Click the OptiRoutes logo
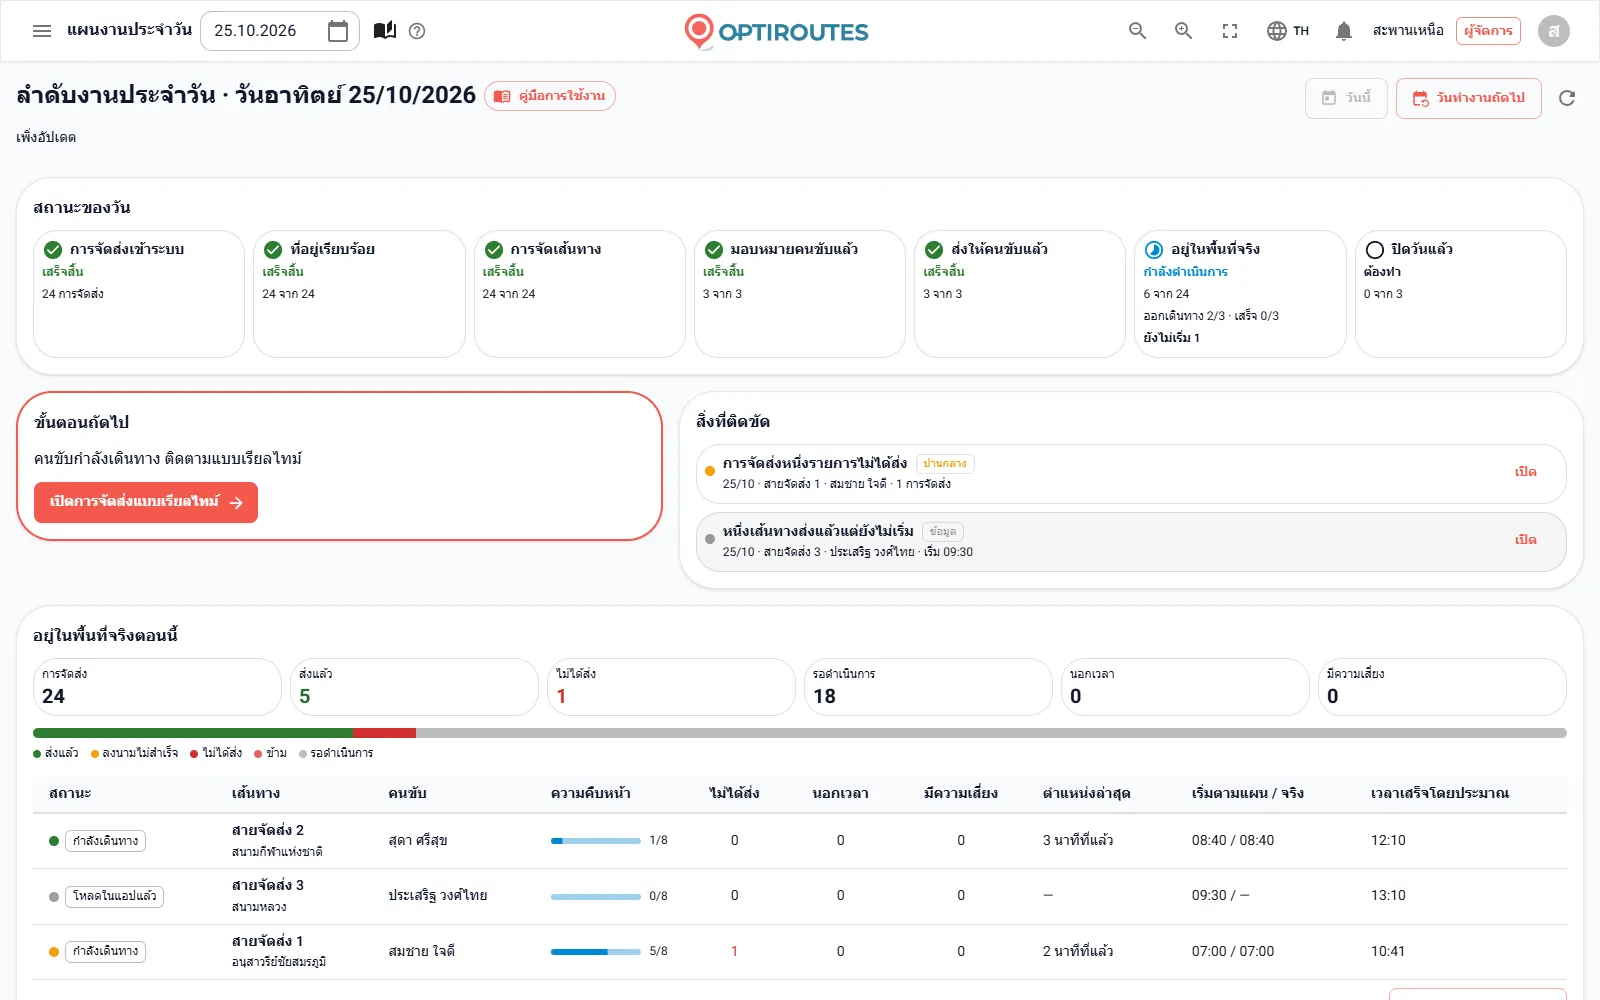Image resolution: width=1600 pixels, height=1000 pixels. [776, 31]
